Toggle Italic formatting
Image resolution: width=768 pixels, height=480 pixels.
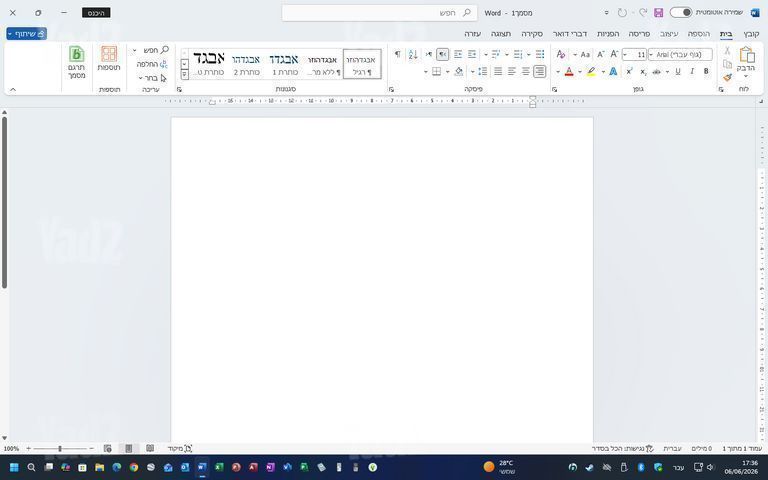[692, 72]
